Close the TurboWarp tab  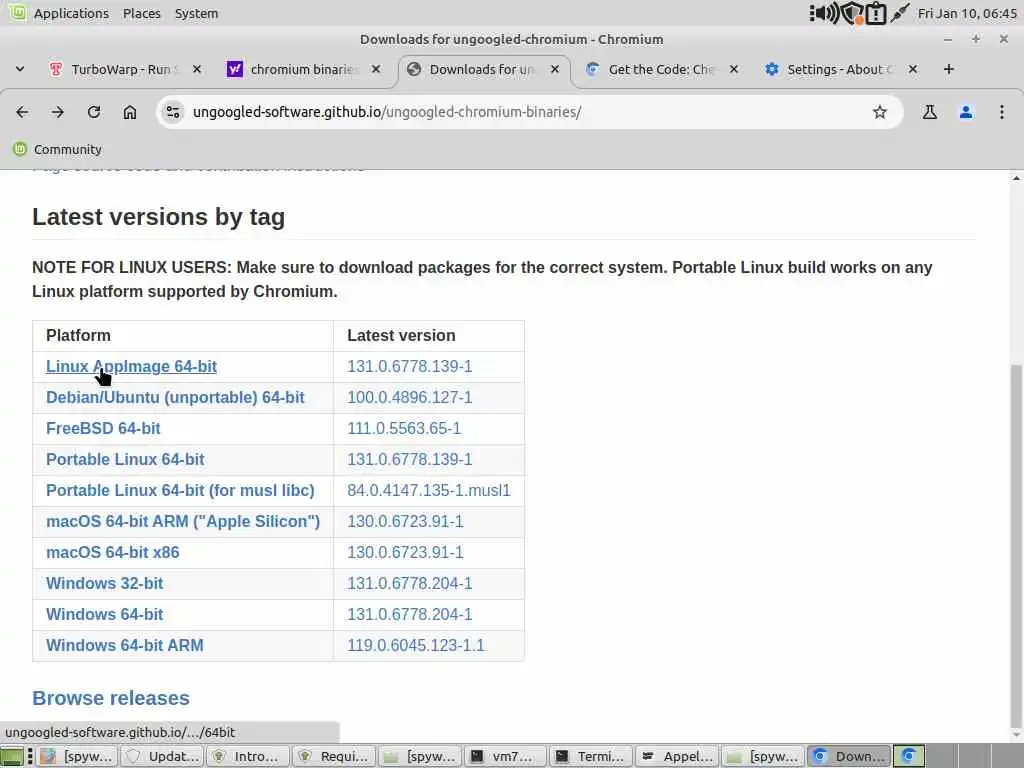(x=197, y=69)
